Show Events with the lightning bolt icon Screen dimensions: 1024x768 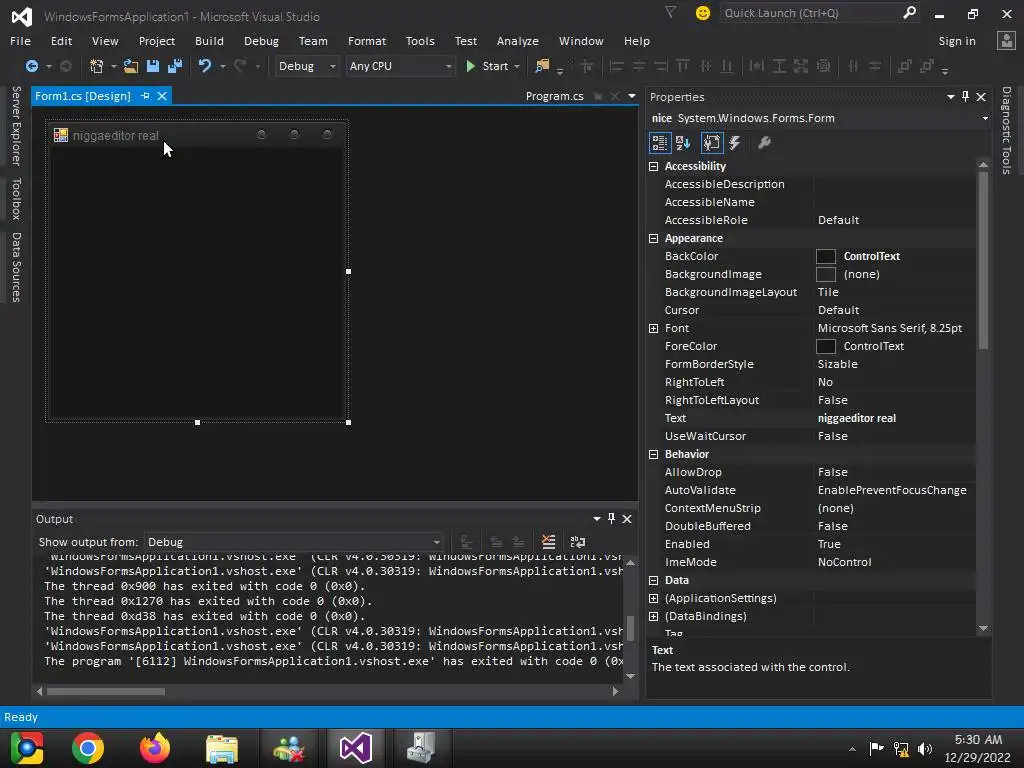coord(735,142)
